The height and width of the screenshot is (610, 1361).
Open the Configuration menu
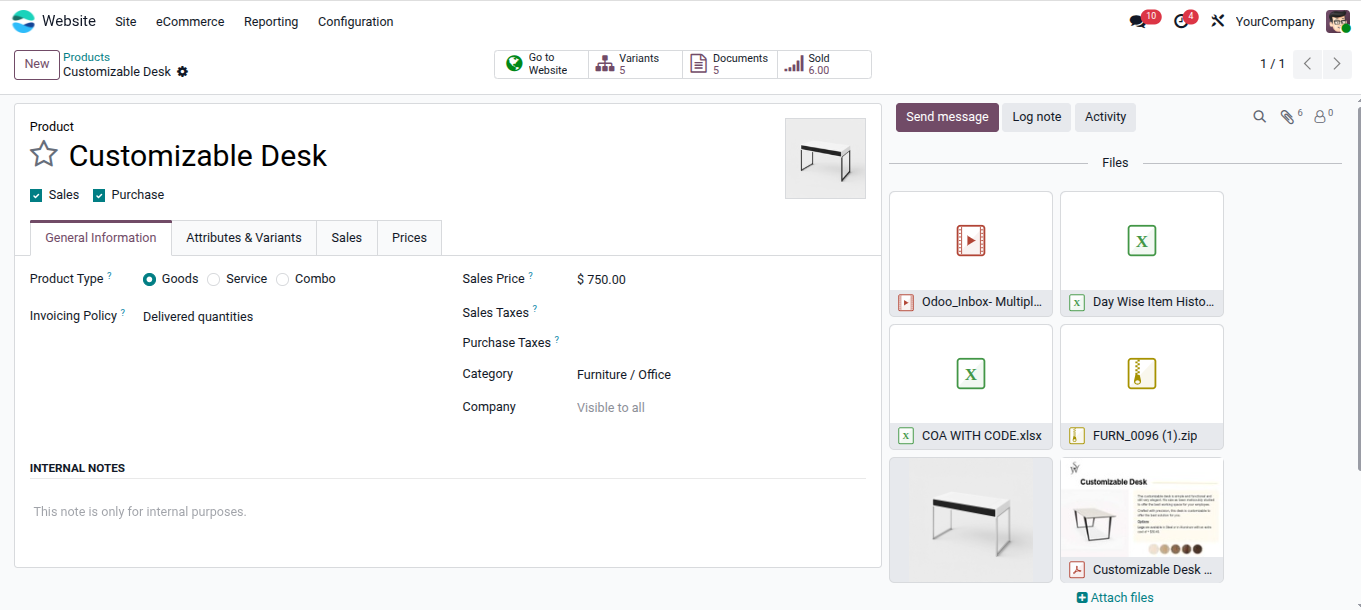[x=356, y=21]
